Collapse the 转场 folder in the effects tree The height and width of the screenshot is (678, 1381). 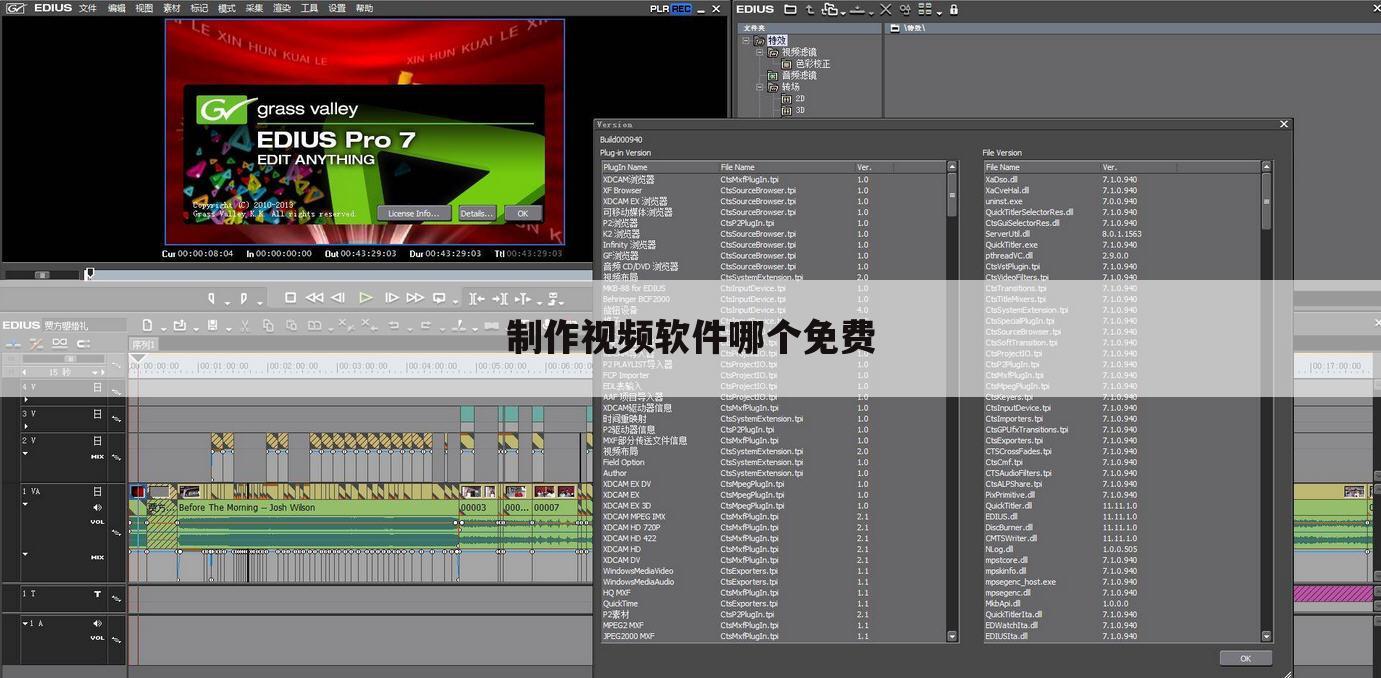click(x=760, y=87)
